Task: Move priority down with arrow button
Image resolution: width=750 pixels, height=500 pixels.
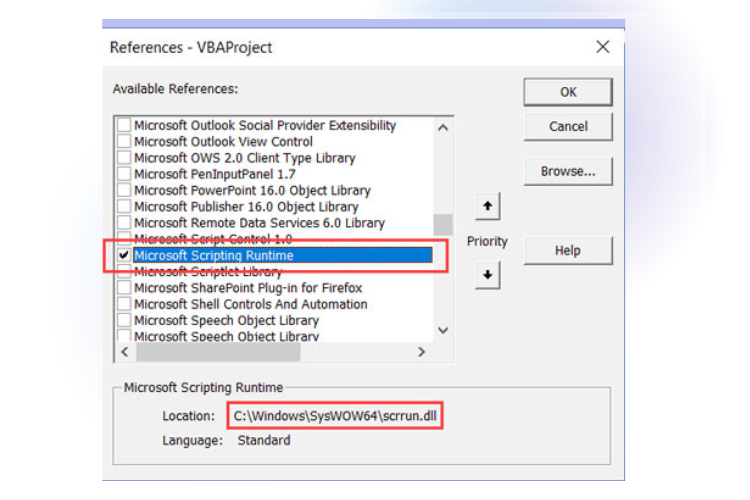Action: tap(487, 275)
